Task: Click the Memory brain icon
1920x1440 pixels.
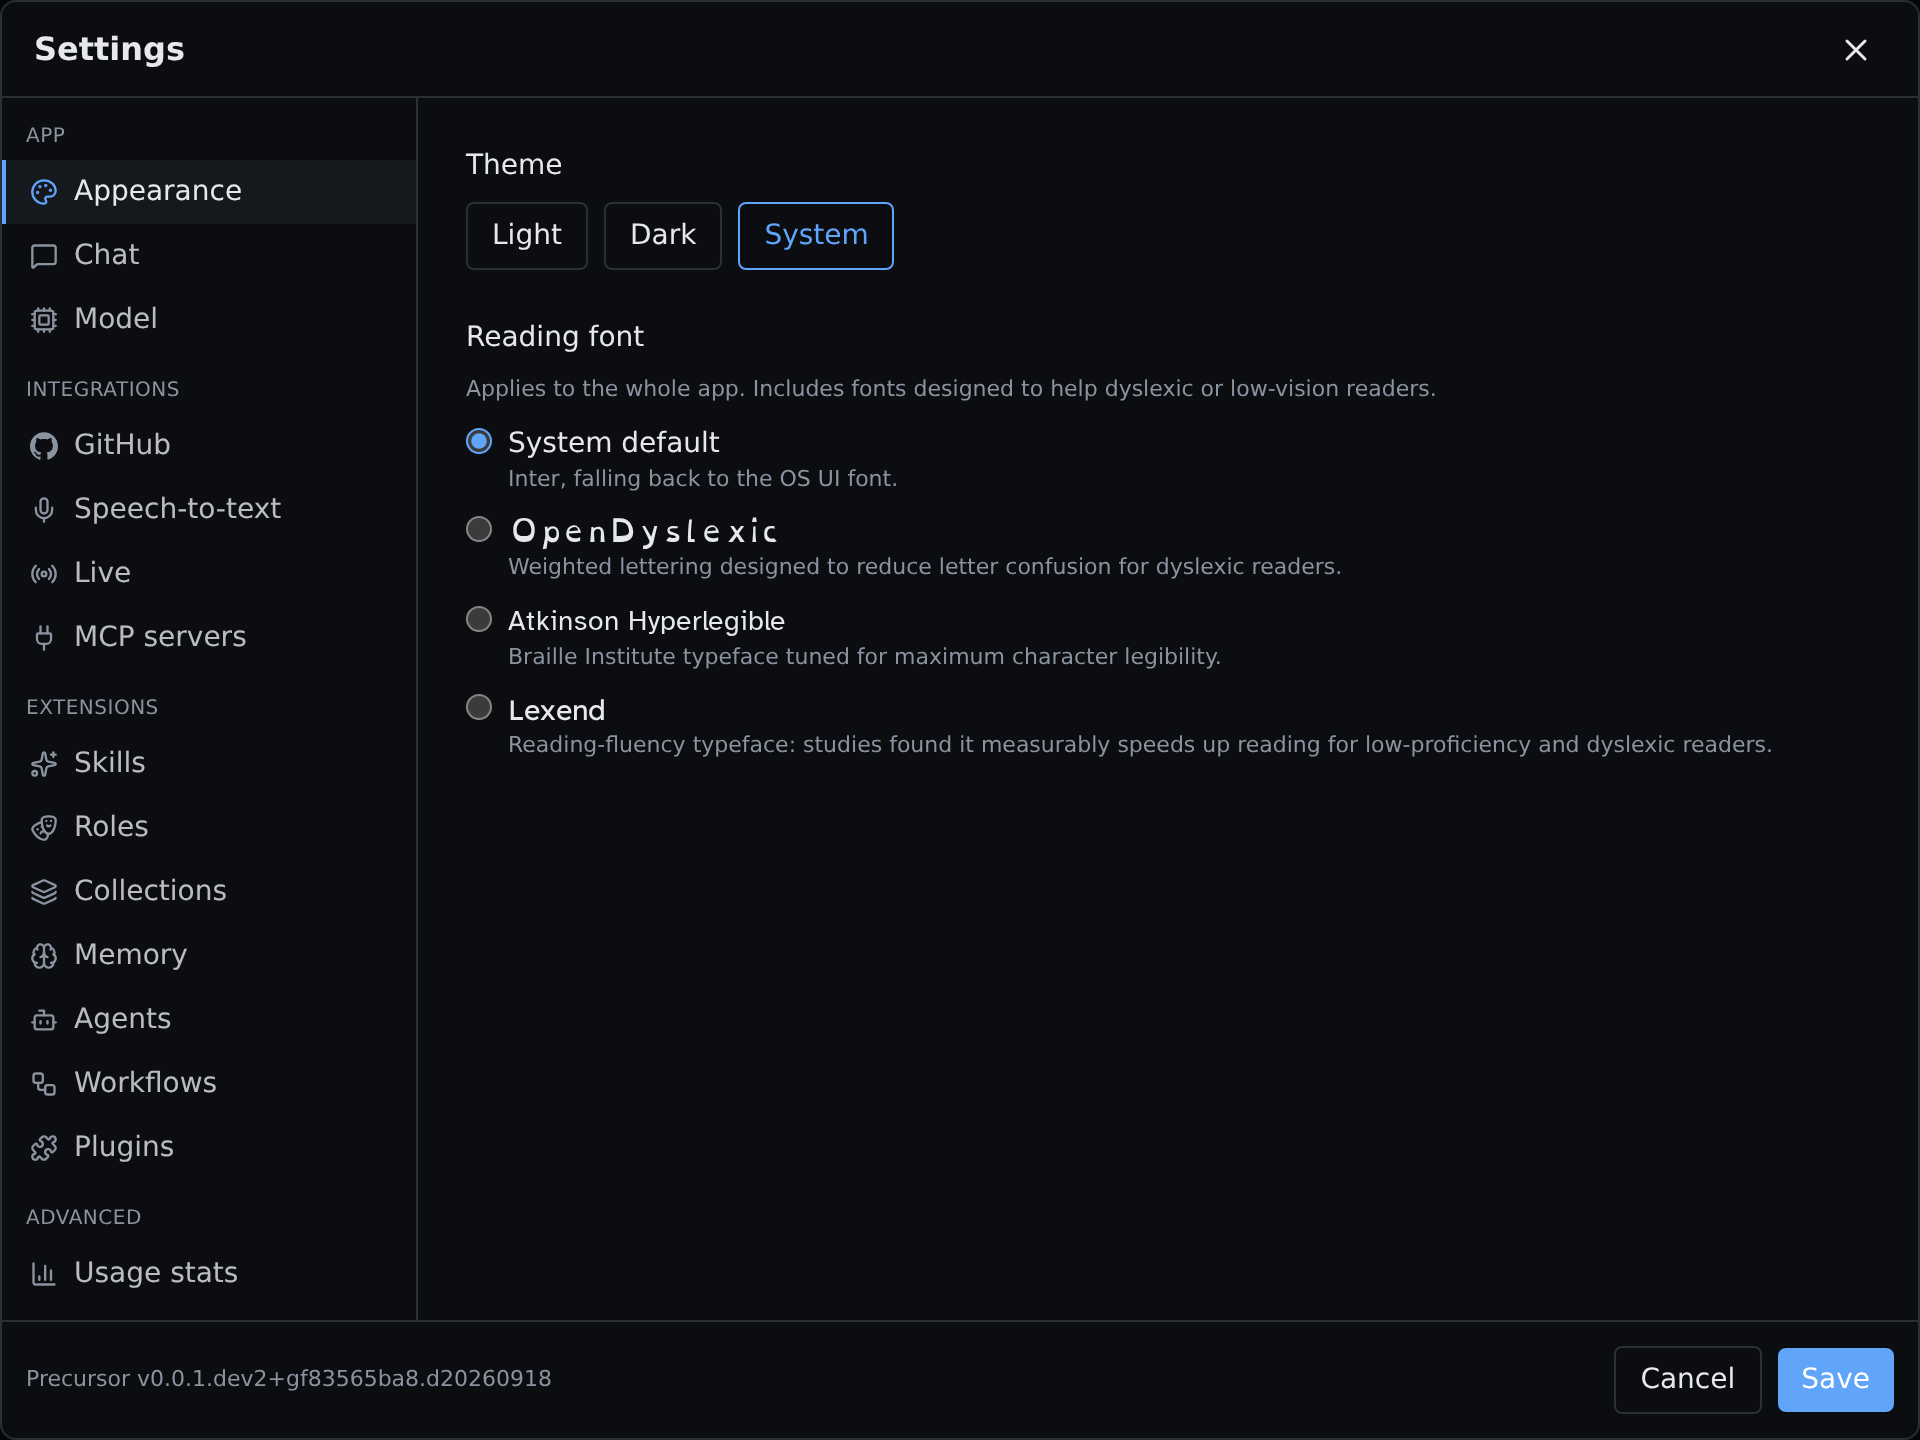Action: pos(44,956)
